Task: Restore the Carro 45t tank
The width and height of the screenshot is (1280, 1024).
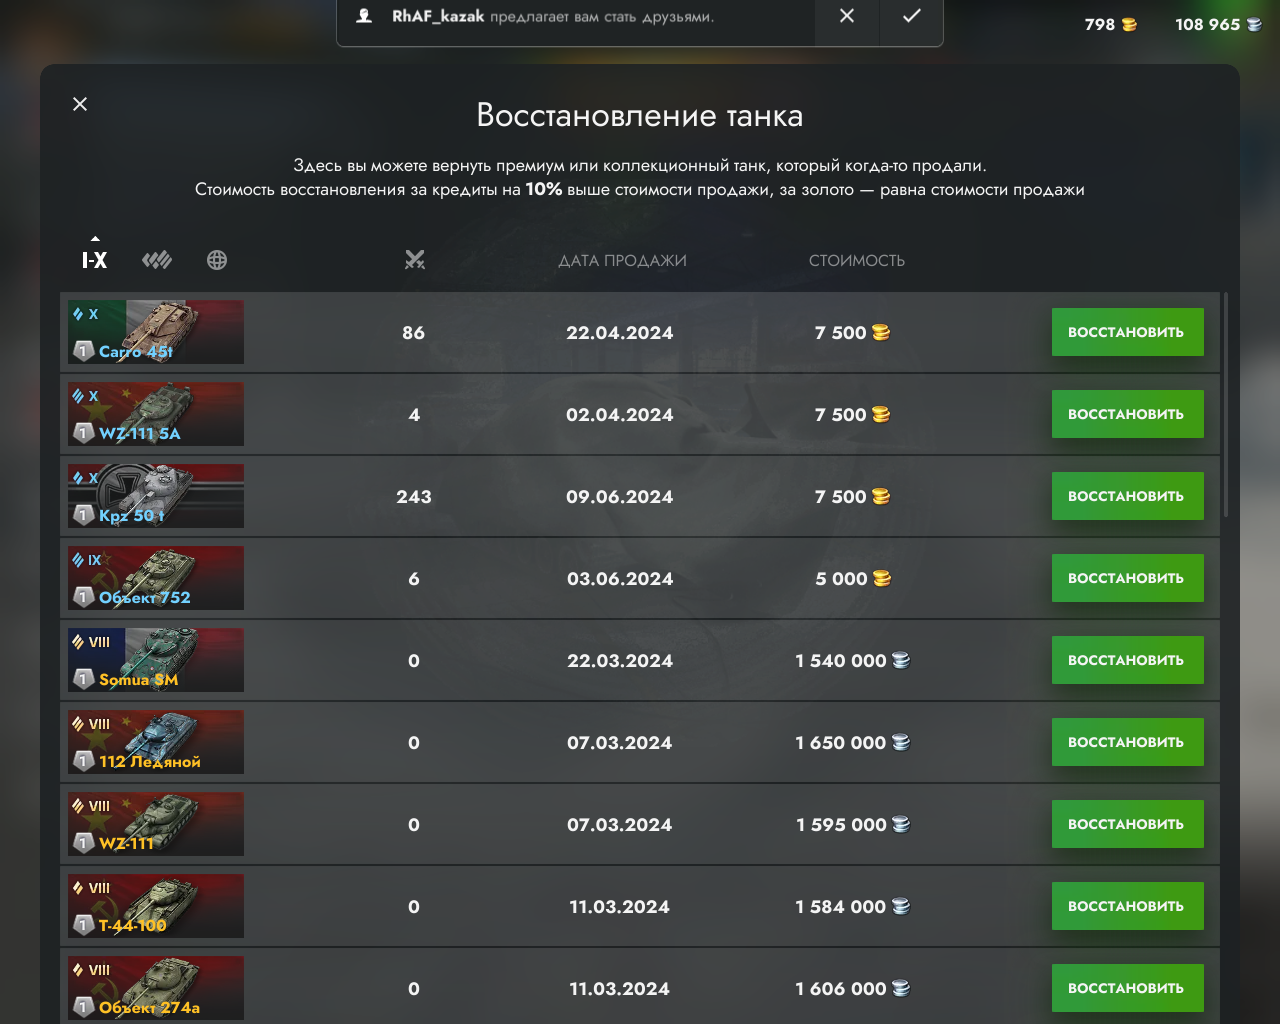Action: [1127, 332]
